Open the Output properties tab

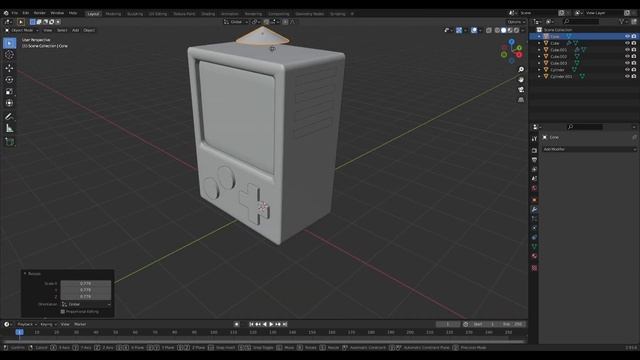[x=534, y=160]
